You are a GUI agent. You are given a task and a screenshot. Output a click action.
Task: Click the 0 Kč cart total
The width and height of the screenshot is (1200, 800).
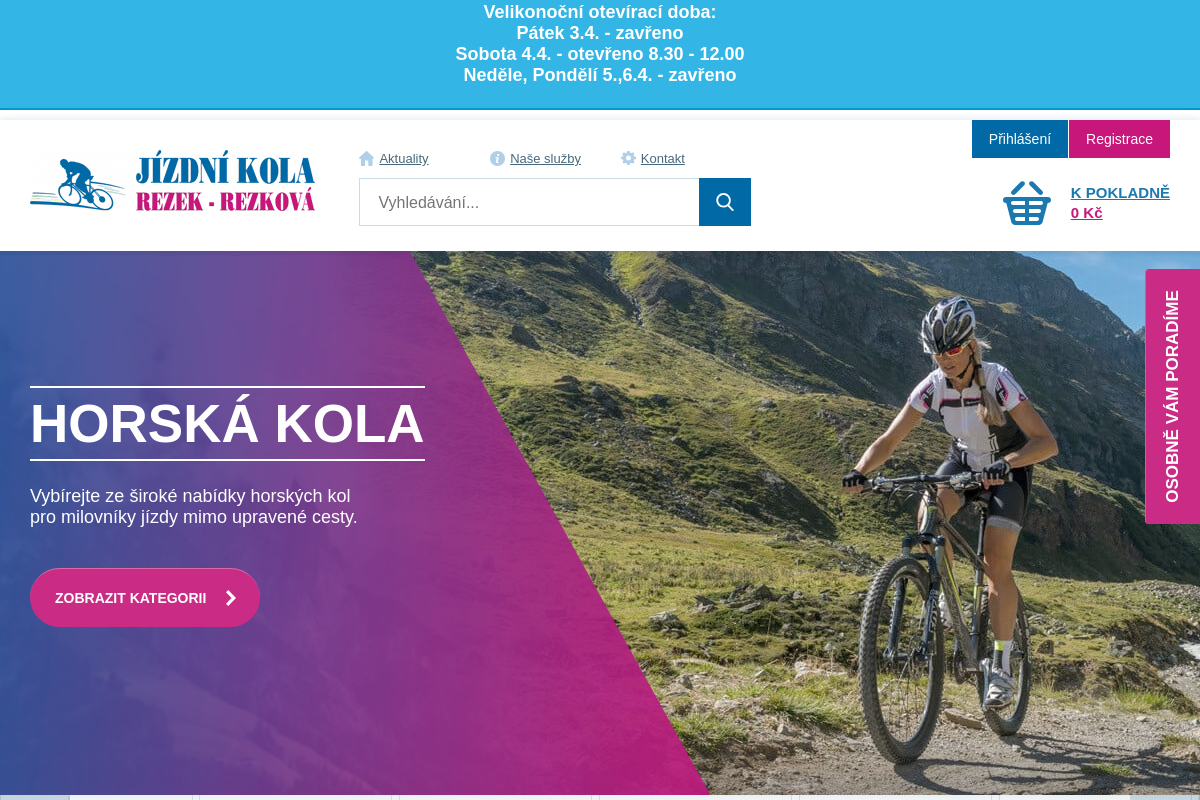(x=1086, y=213)
